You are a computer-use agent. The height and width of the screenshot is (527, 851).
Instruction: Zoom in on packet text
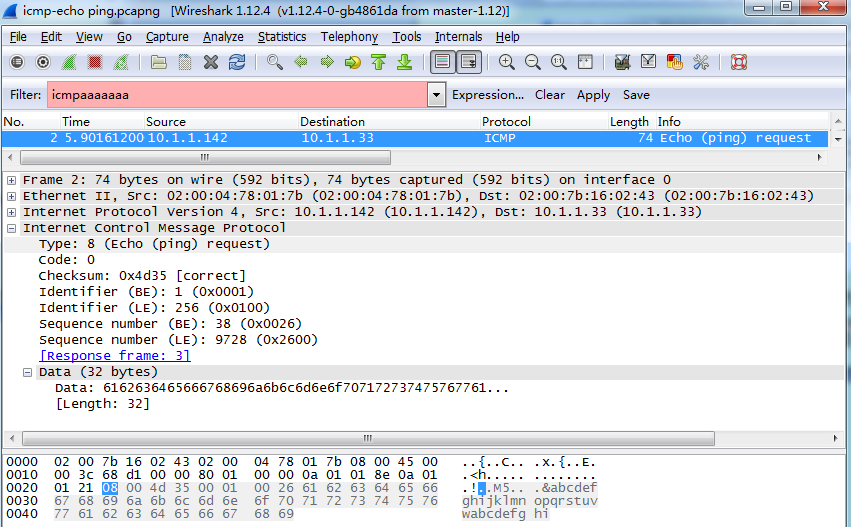[506, 62]
